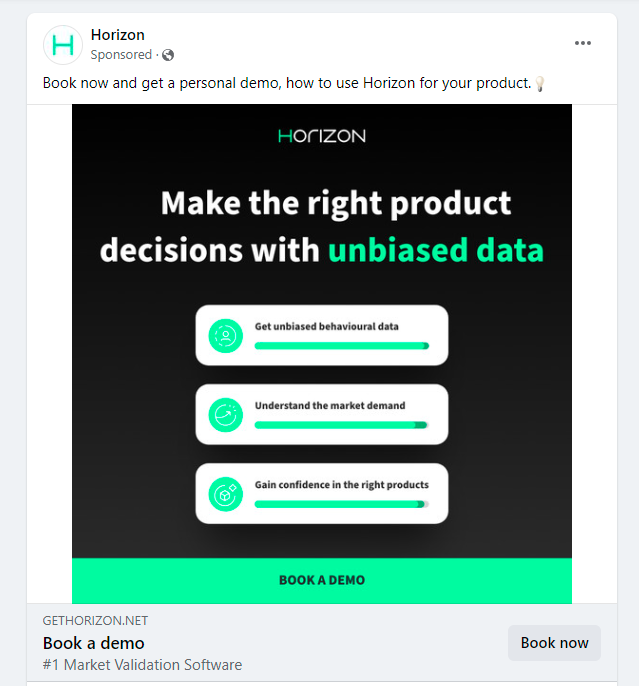This screenshot has height=686, width=639.
Task: Click the Book now button
Action: pos(554,643)
